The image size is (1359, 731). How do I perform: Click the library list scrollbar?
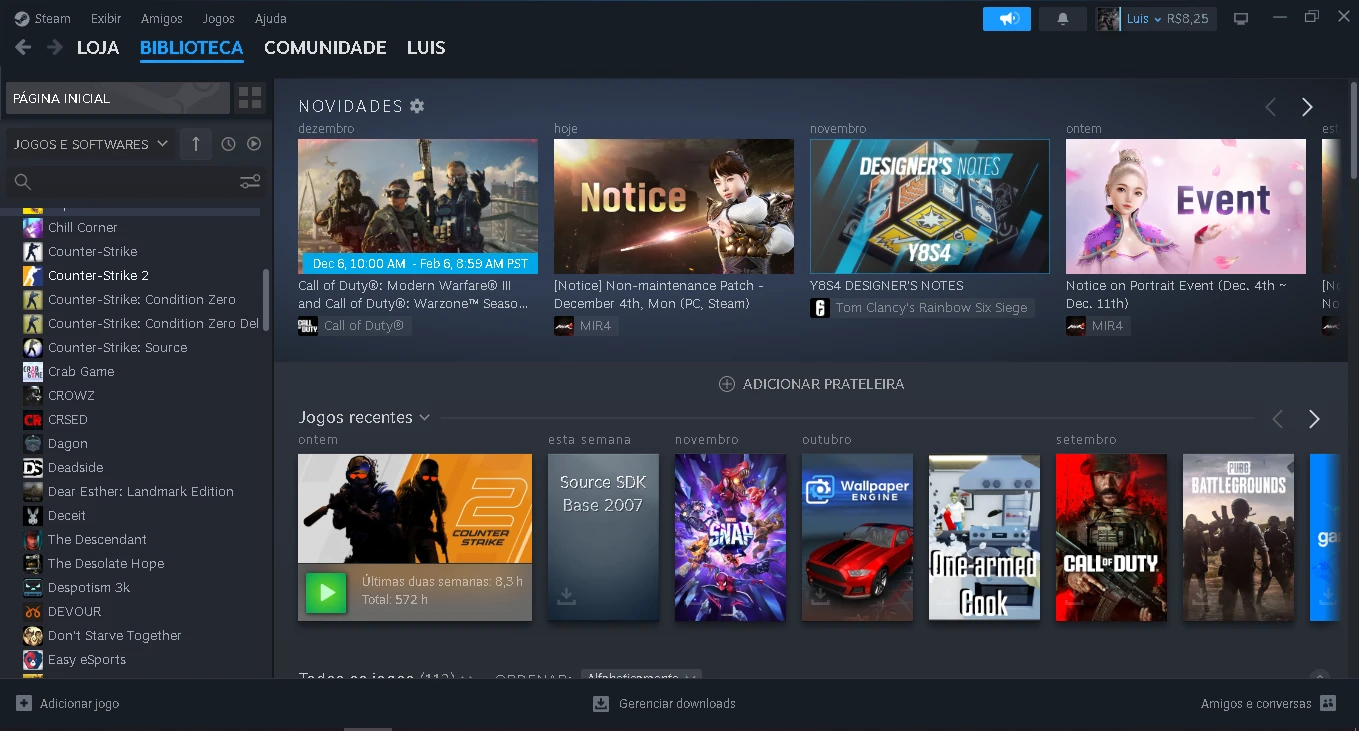pyautogui.click(x=265, y=300)
